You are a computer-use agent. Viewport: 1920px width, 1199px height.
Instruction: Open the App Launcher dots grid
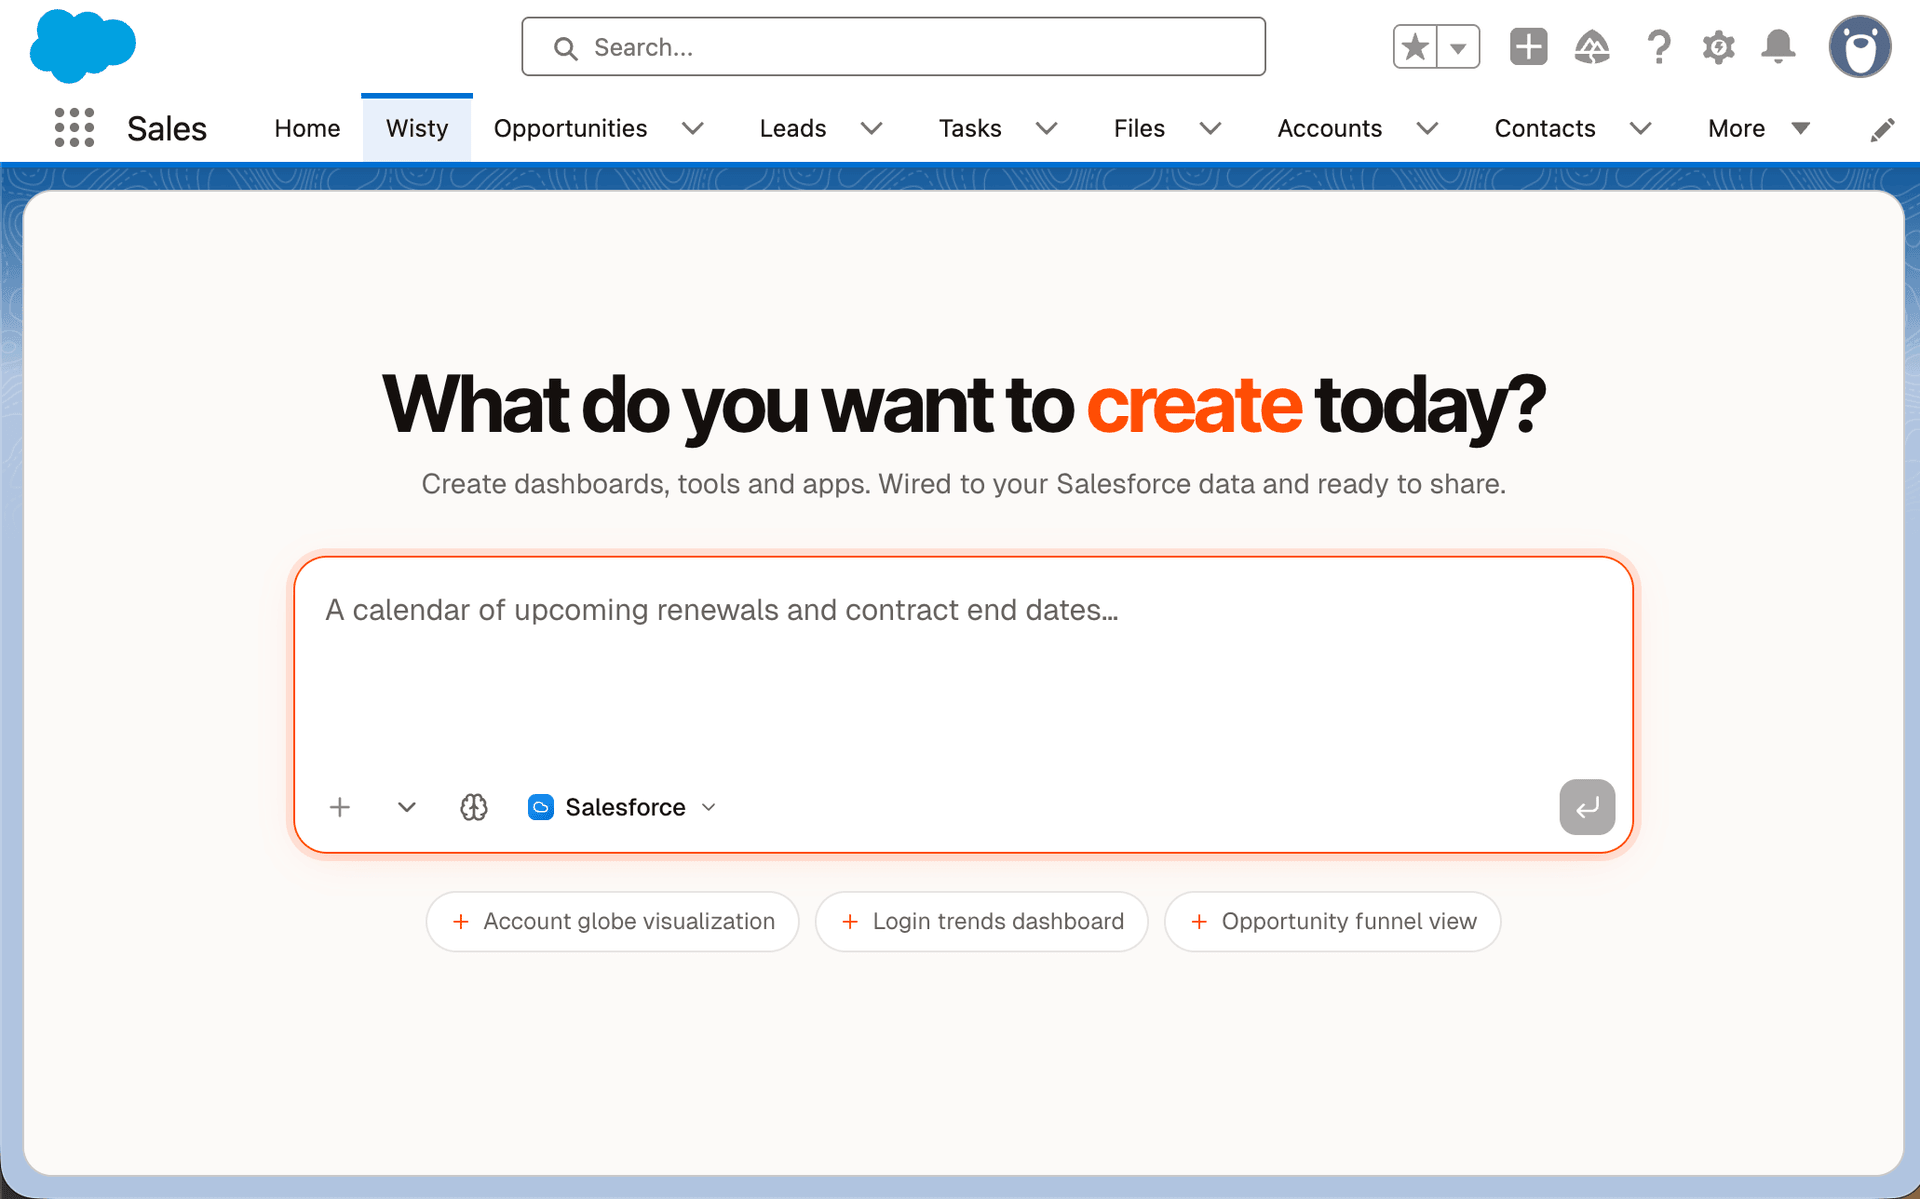coord(74,128)
